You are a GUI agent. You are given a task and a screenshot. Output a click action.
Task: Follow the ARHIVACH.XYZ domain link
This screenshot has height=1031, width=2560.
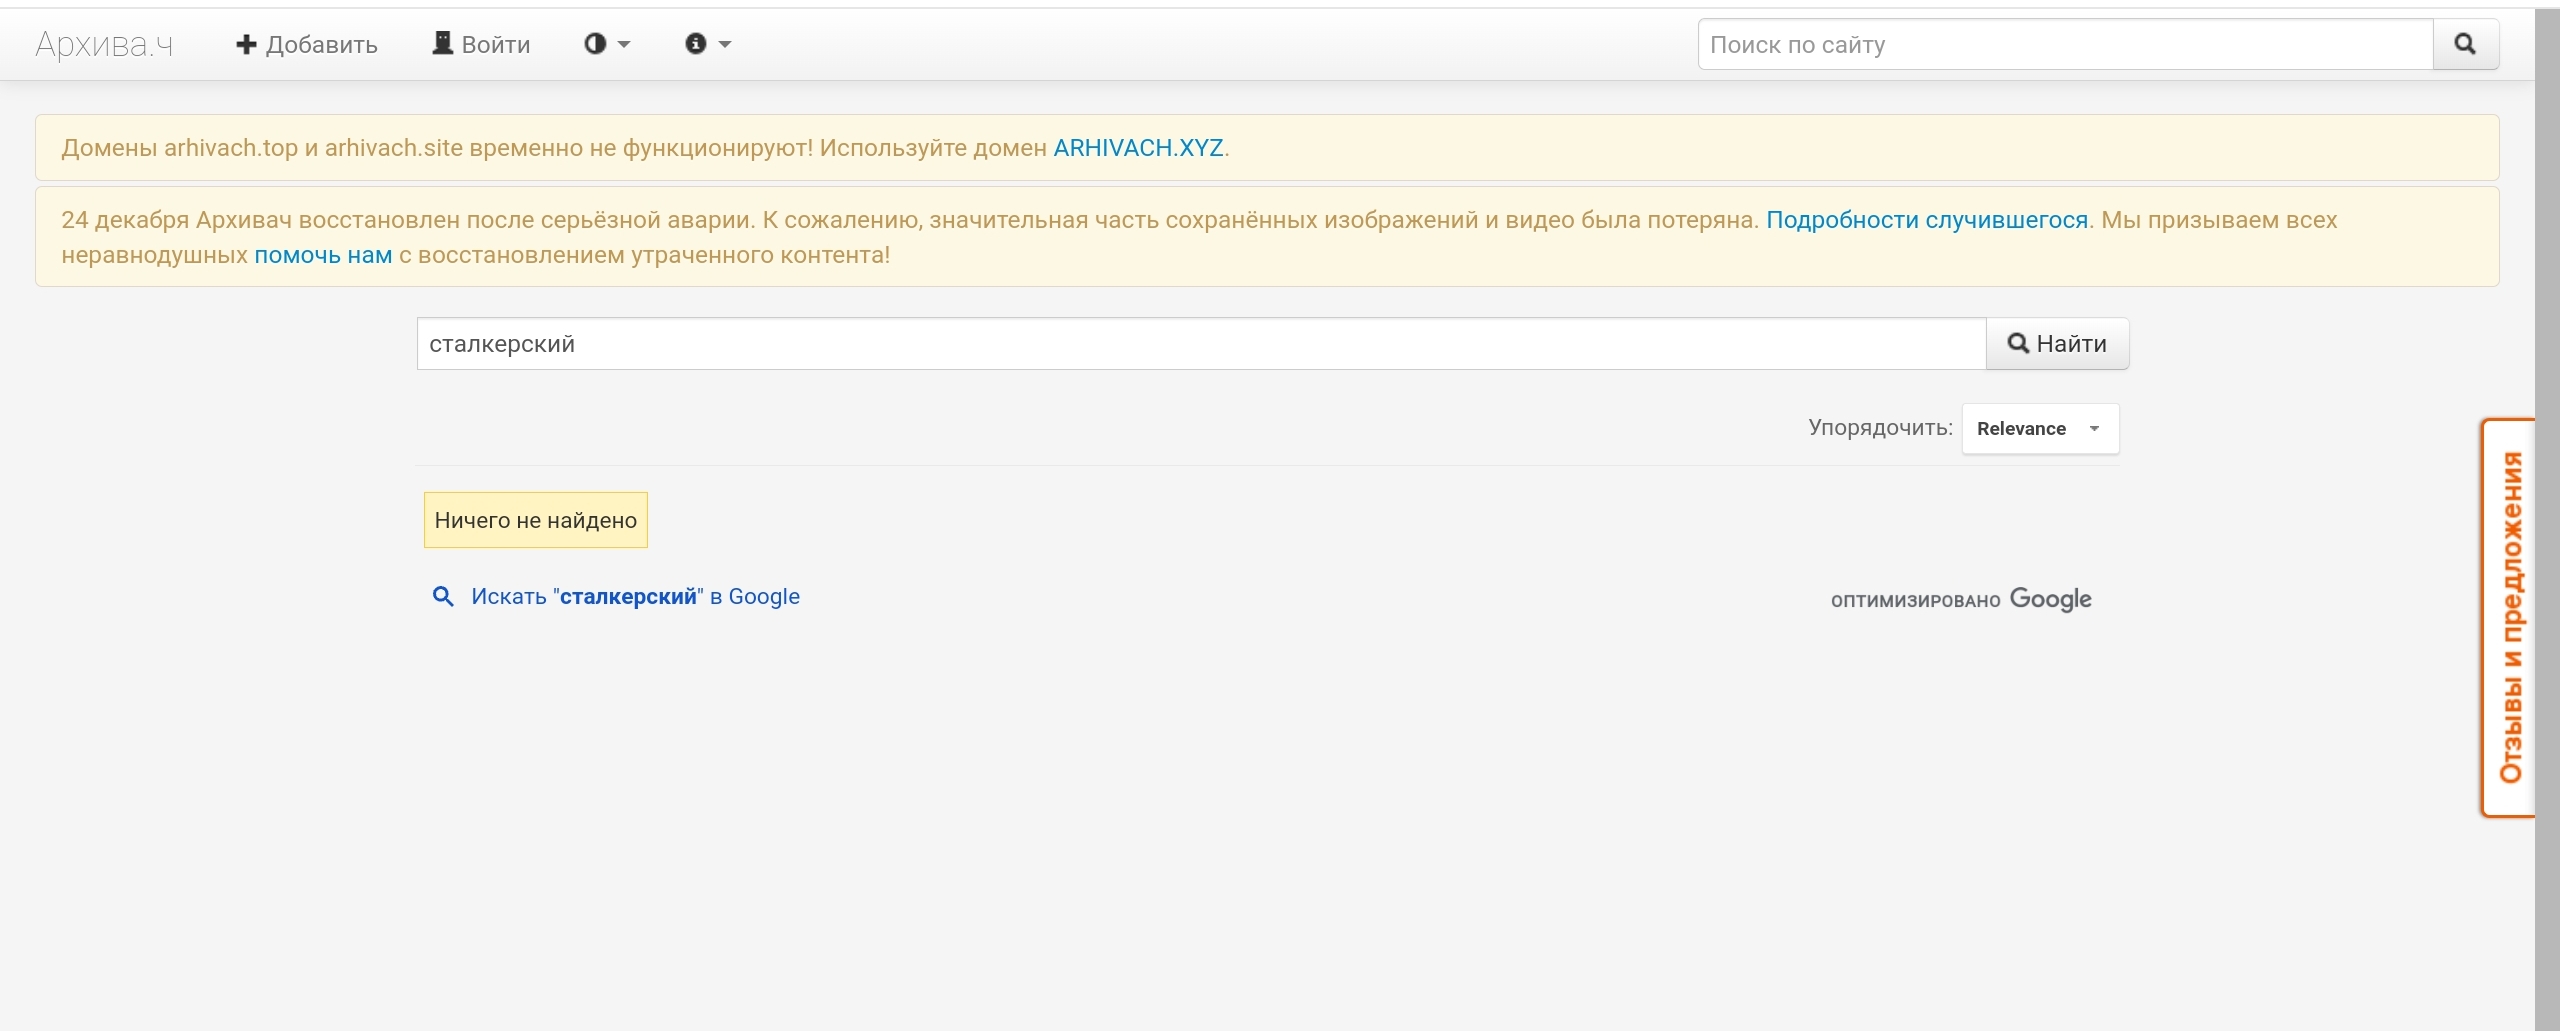pos(1138,148)
